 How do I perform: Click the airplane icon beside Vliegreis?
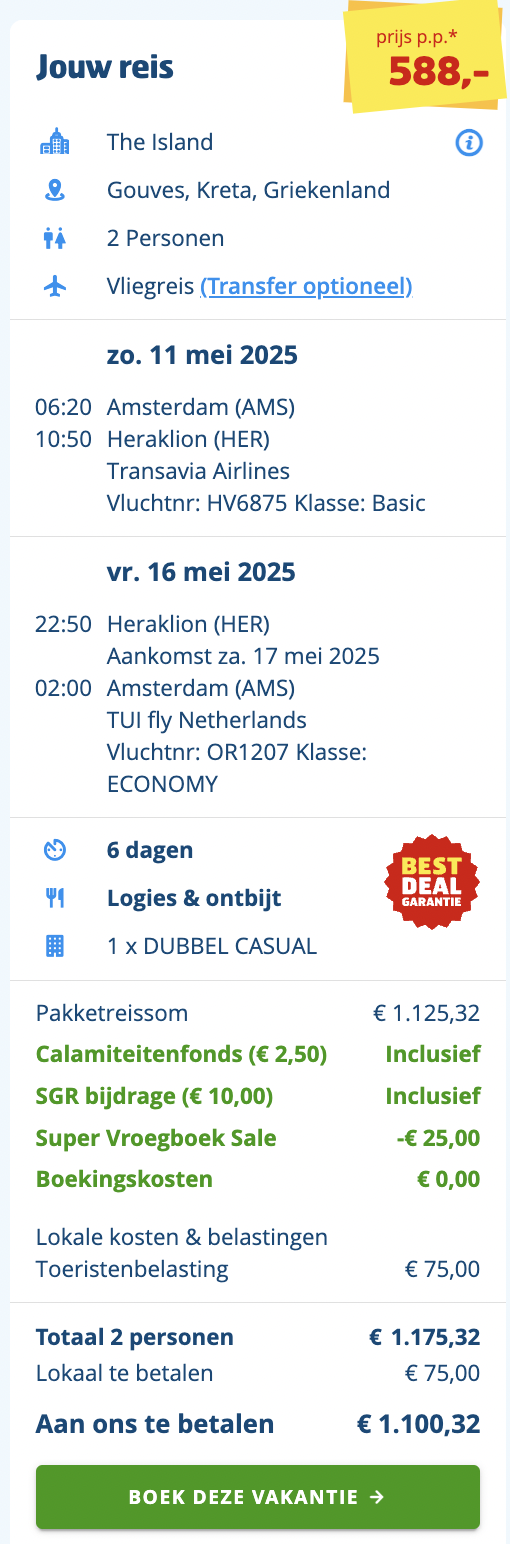click(55, 287)
